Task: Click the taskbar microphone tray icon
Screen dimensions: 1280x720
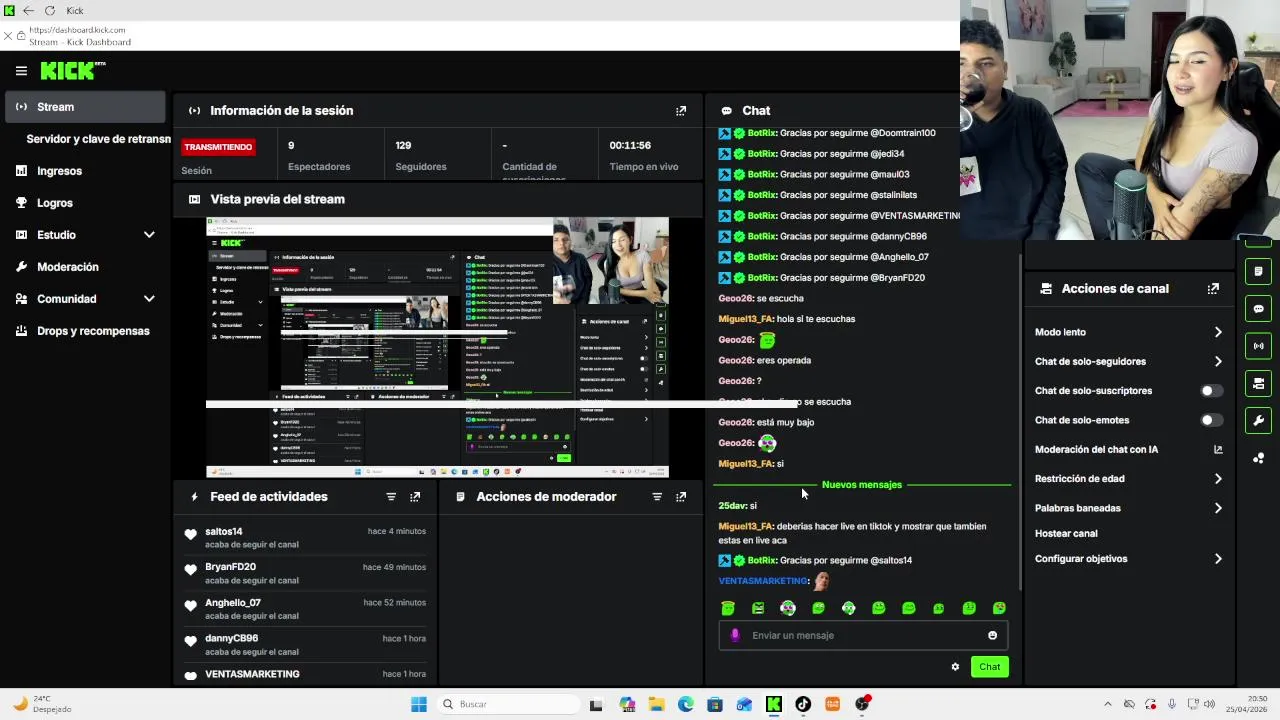Action: coord(1172,704)
